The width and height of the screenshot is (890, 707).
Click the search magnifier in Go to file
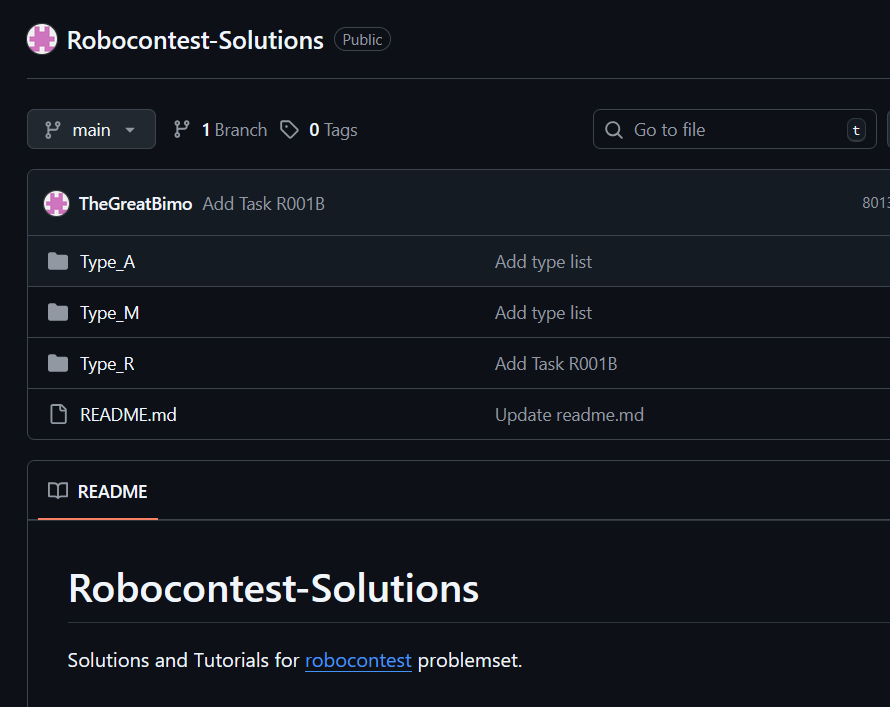(x=613, y=129)
